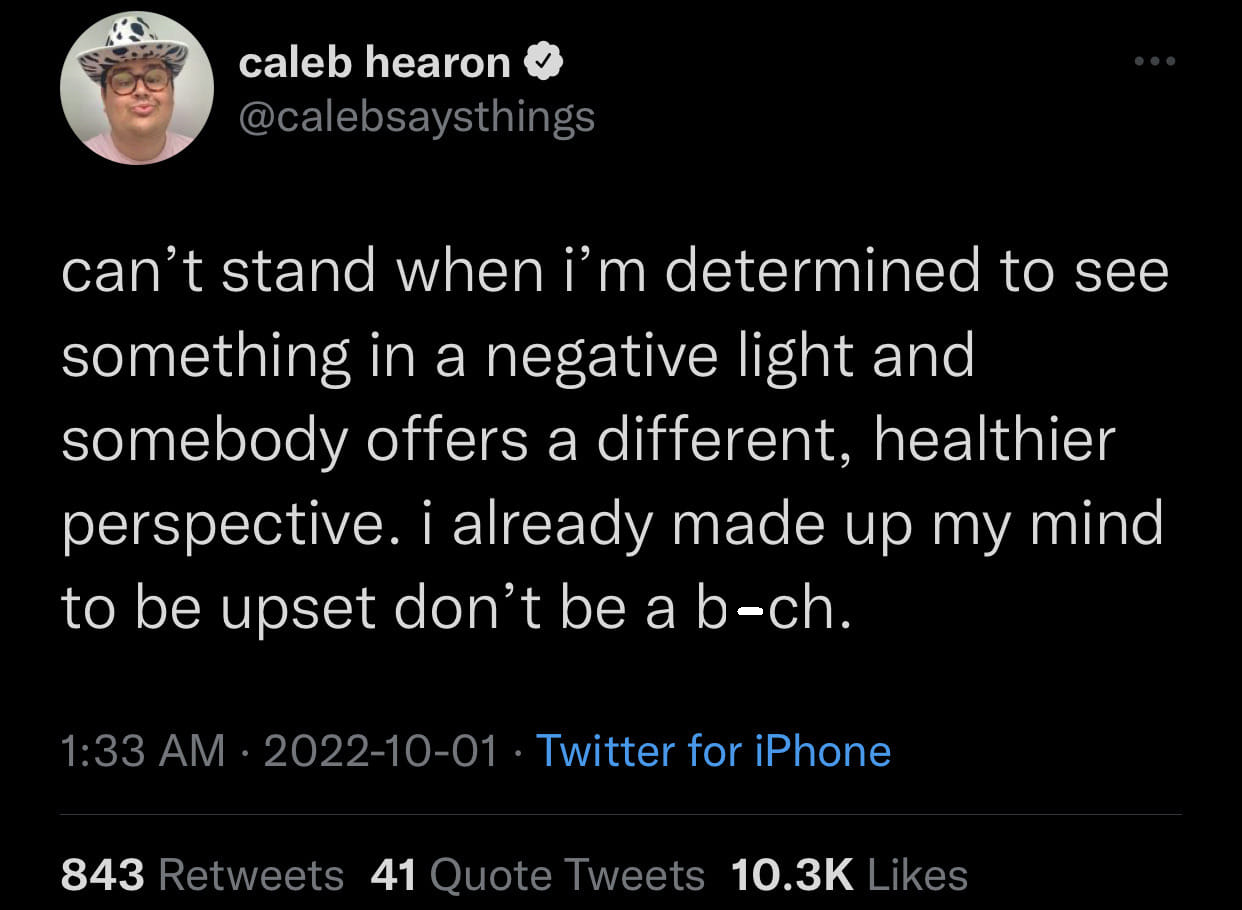Open the Quote Tweets label list
This screenshot has width=1242, height=910.
[566, 875]
